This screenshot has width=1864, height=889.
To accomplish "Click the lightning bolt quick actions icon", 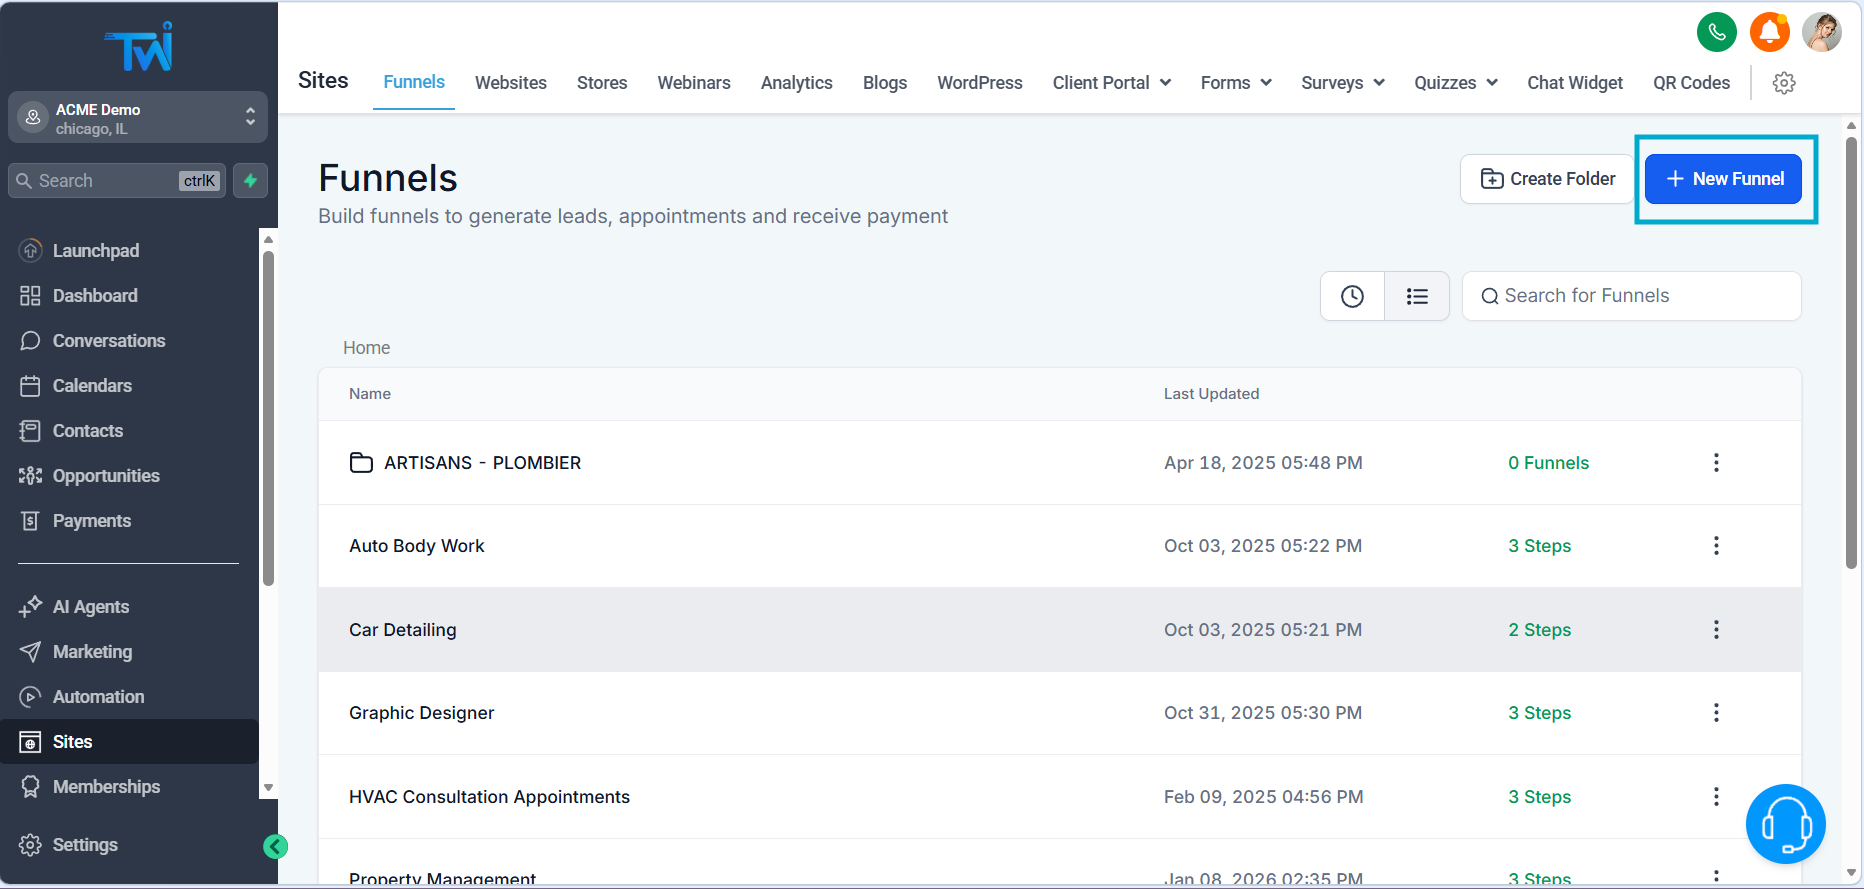I will coord(250,181).
